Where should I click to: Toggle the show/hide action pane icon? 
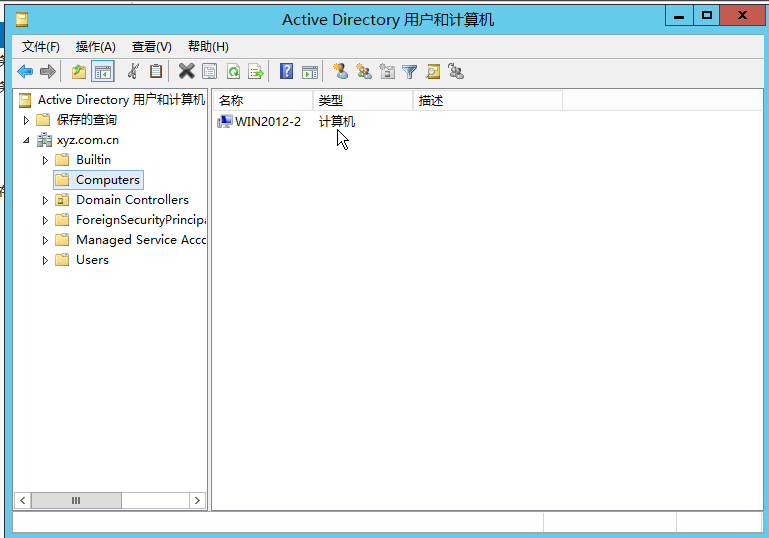[x=310, y=72]
